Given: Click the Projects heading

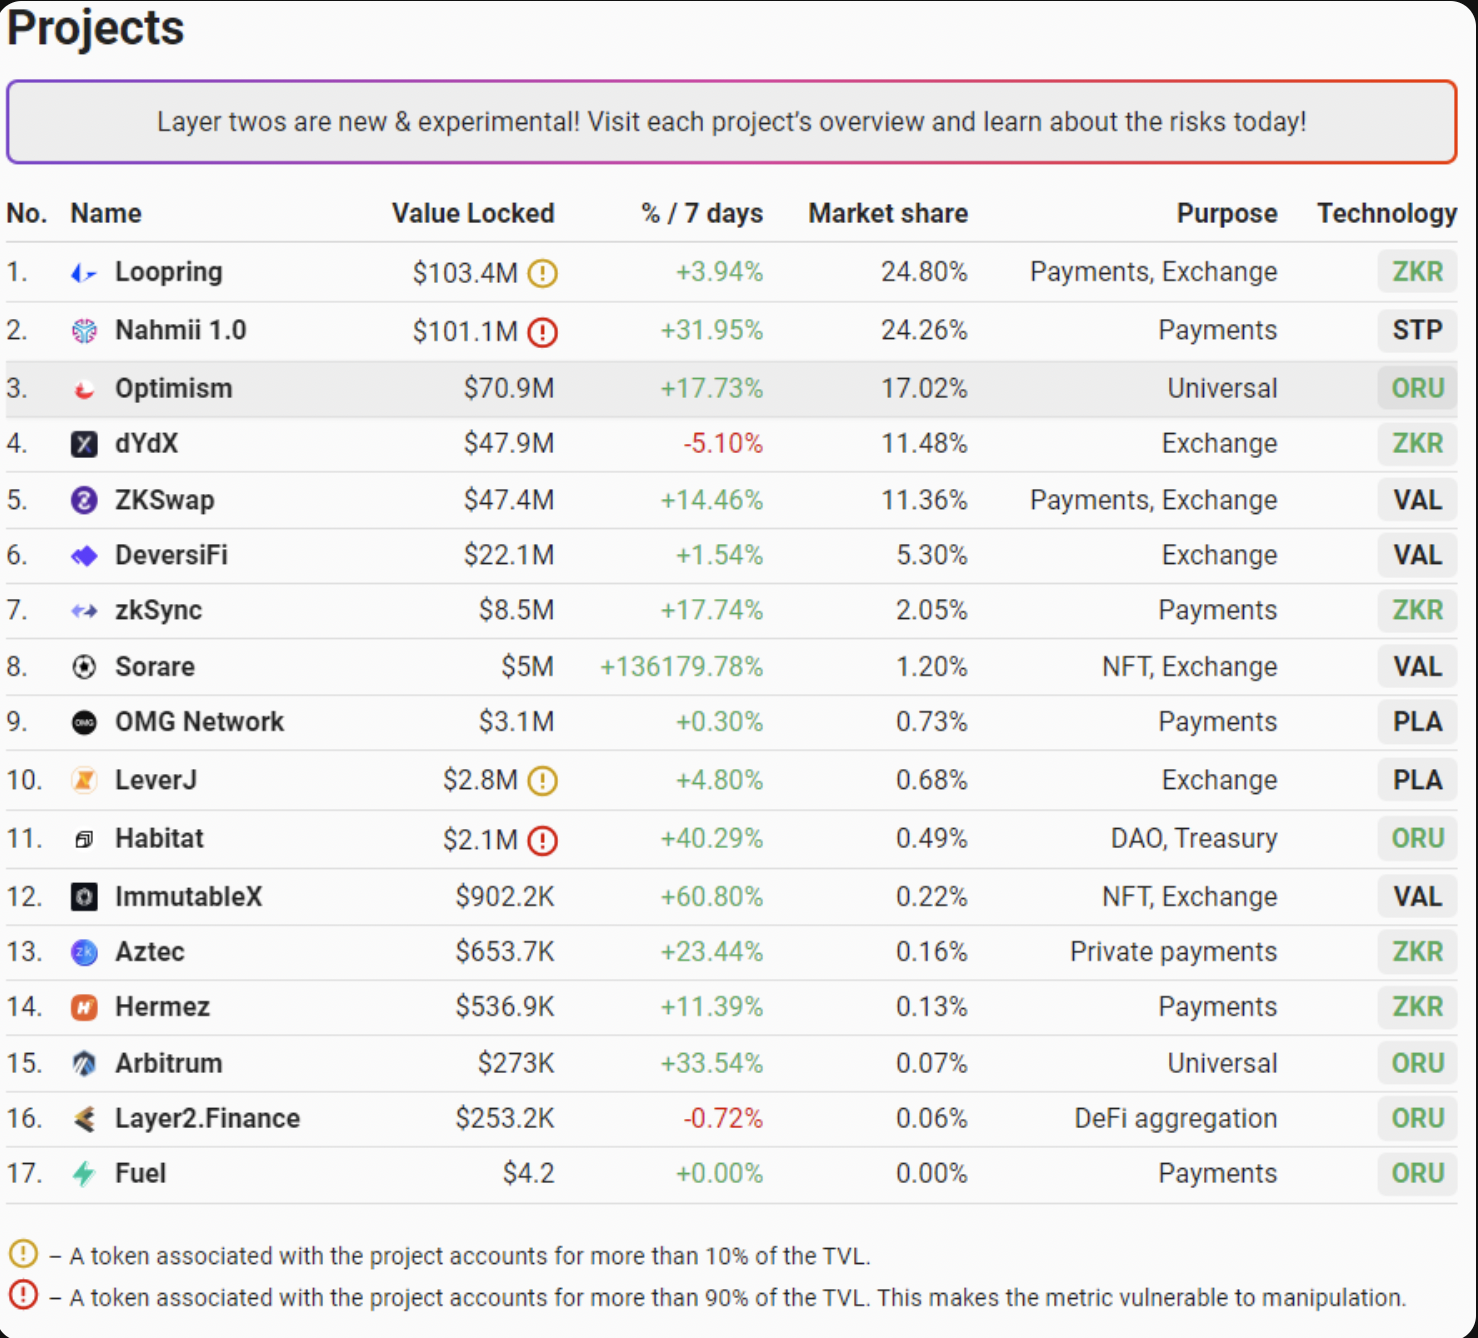Looking at the screenshot, I should click(96, 27).
